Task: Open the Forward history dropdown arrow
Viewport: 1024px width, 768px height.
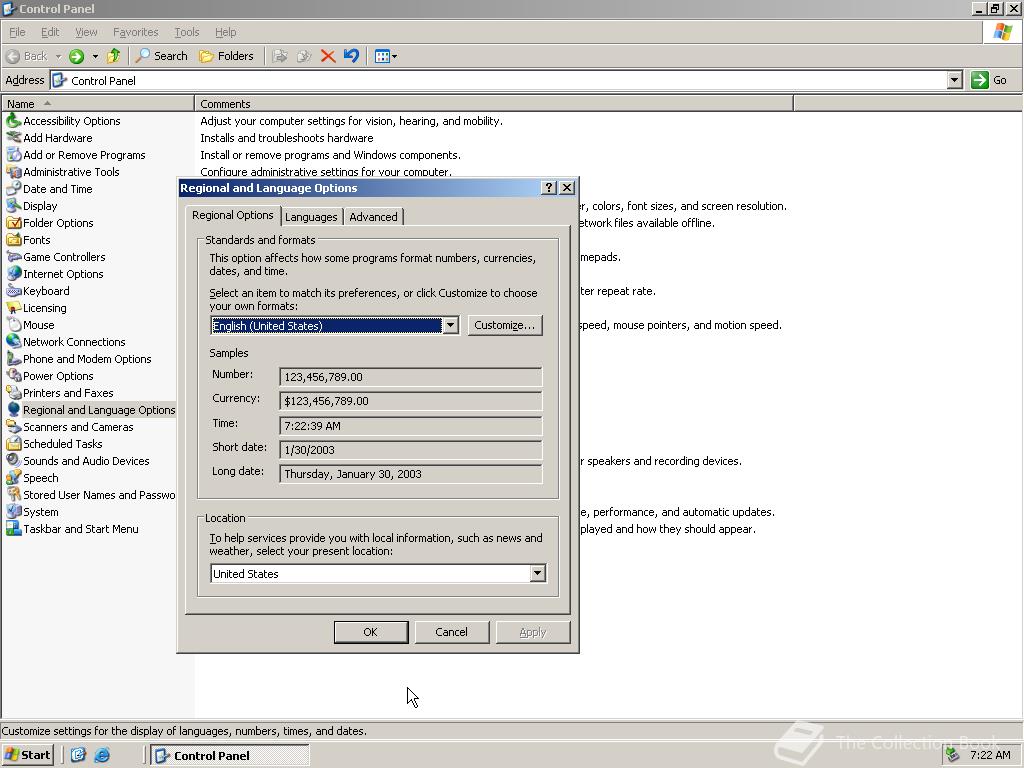Action: click(x=95, y=56)
